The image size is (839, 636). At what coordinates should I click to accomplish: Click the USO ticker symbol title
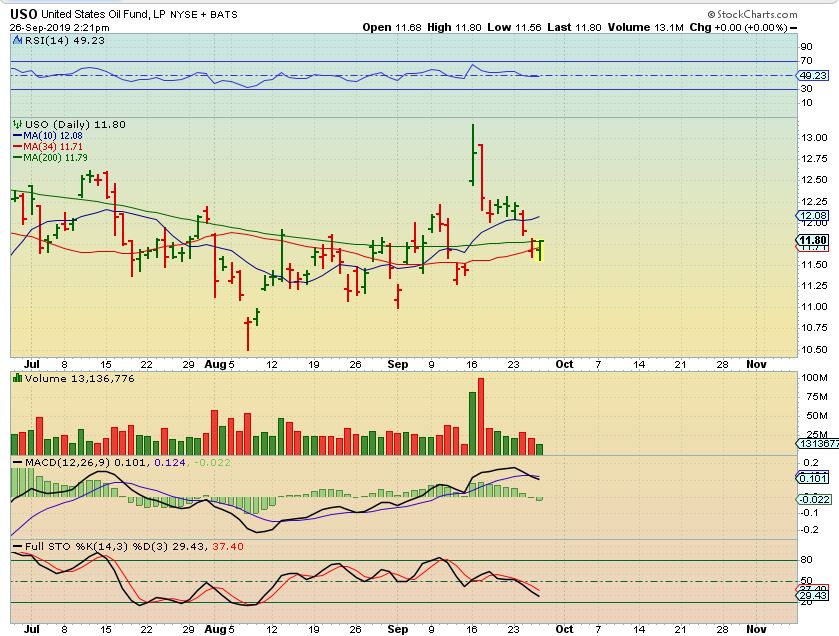pyautogui.click(x=24, y=14)
